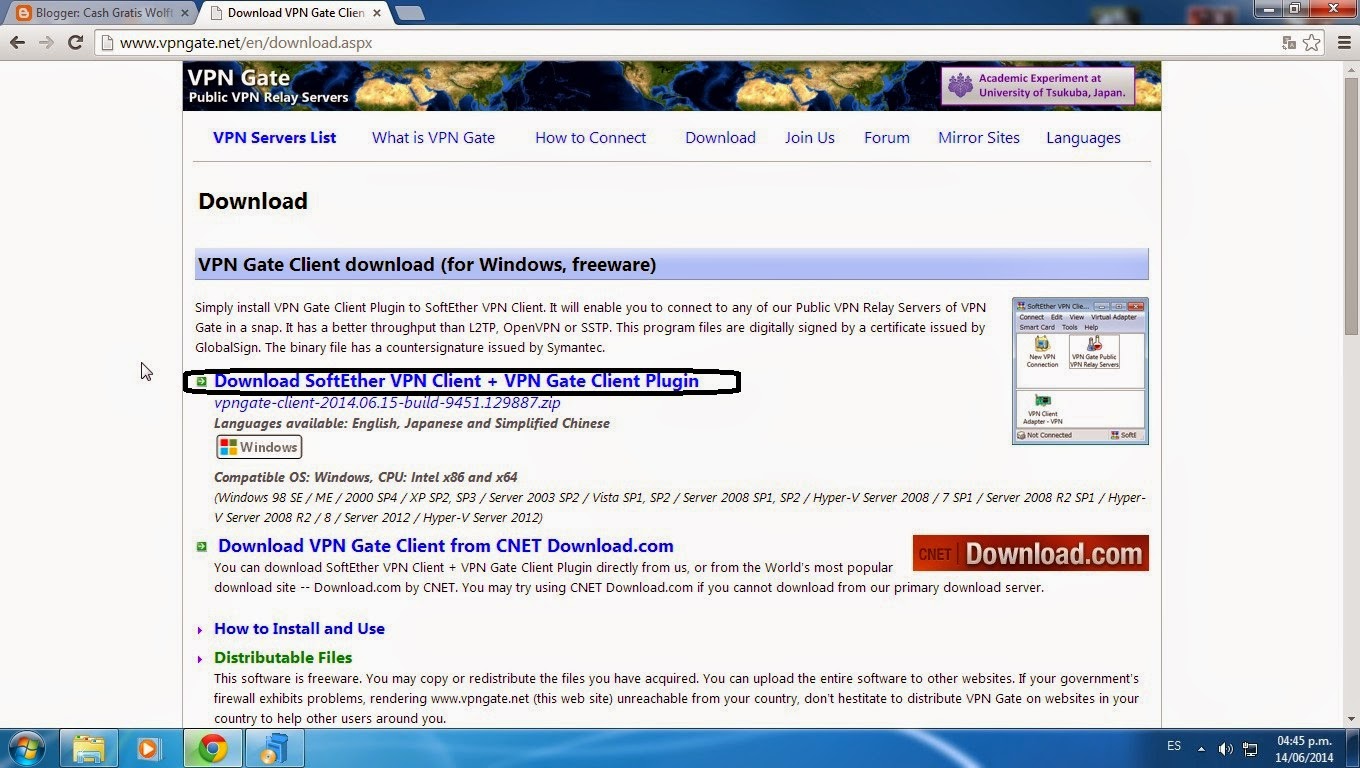This screenshot has height=768, width=1360.
Task: Click the Distributable Files heading
Action: tap(283, 658)
